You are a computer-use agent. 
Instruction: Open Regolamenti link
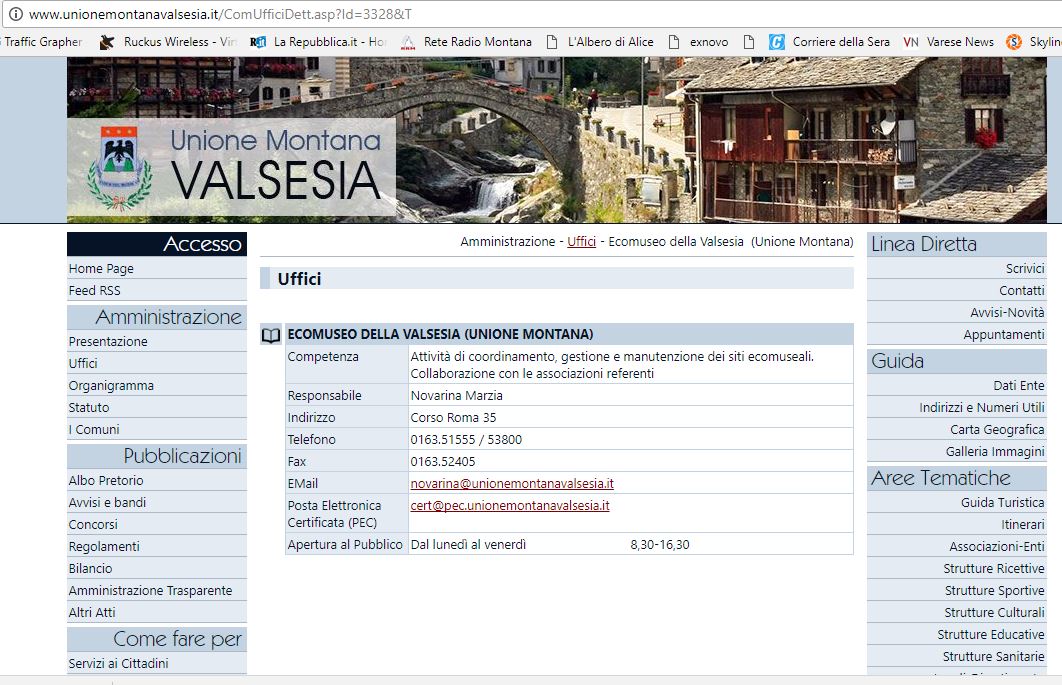pyautogui.click(x=104, y=546)
